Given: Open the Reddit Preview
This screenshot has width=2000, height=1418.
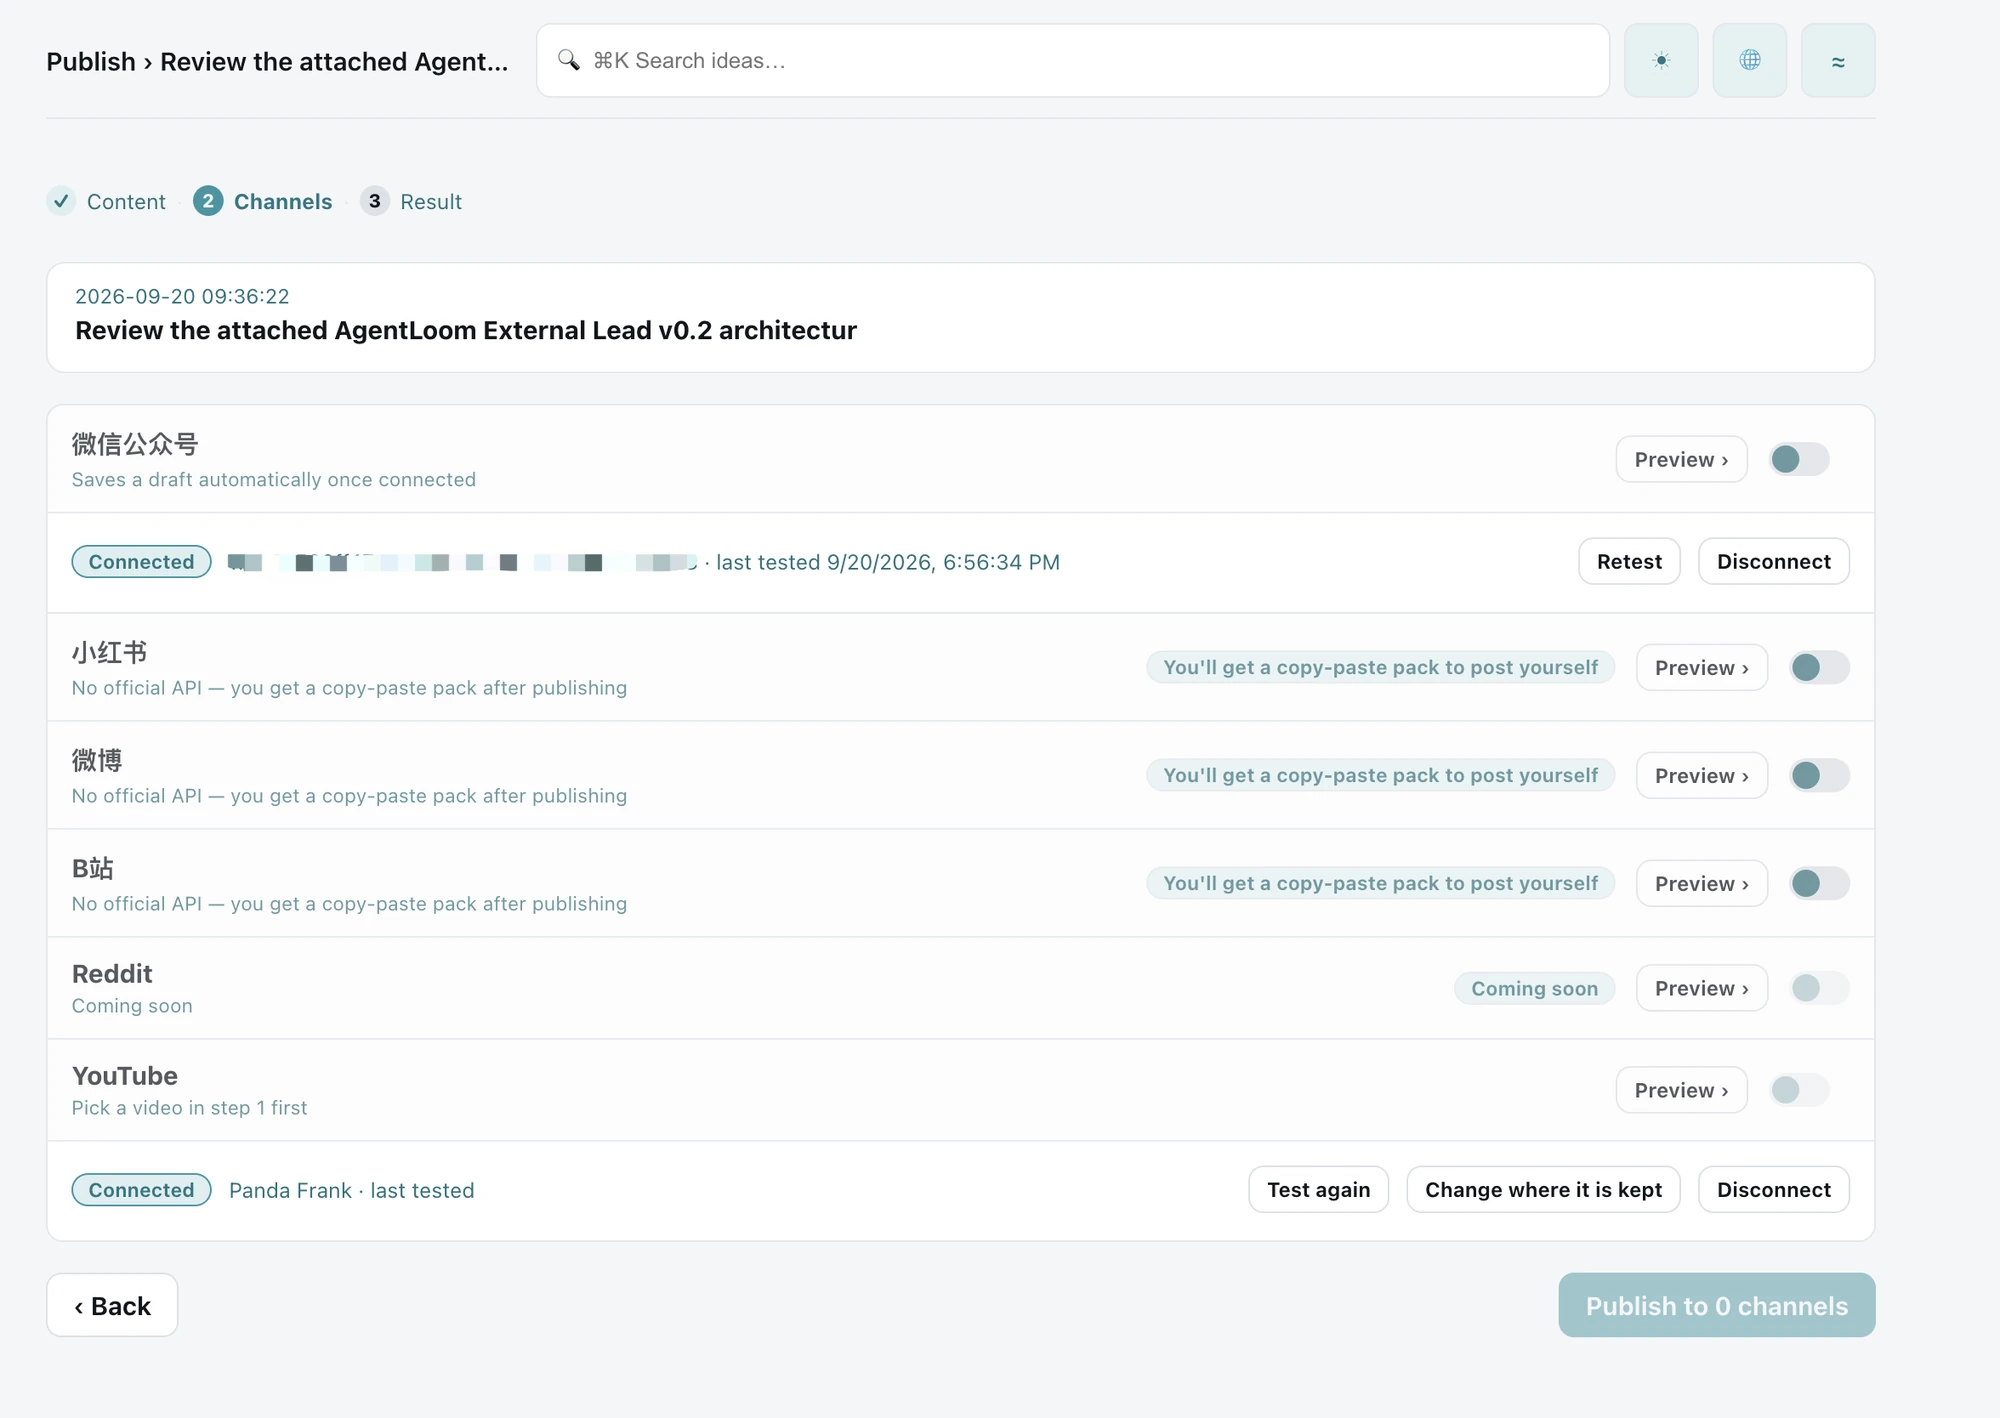Looking at the screenshot, I should pos(1701,988).
